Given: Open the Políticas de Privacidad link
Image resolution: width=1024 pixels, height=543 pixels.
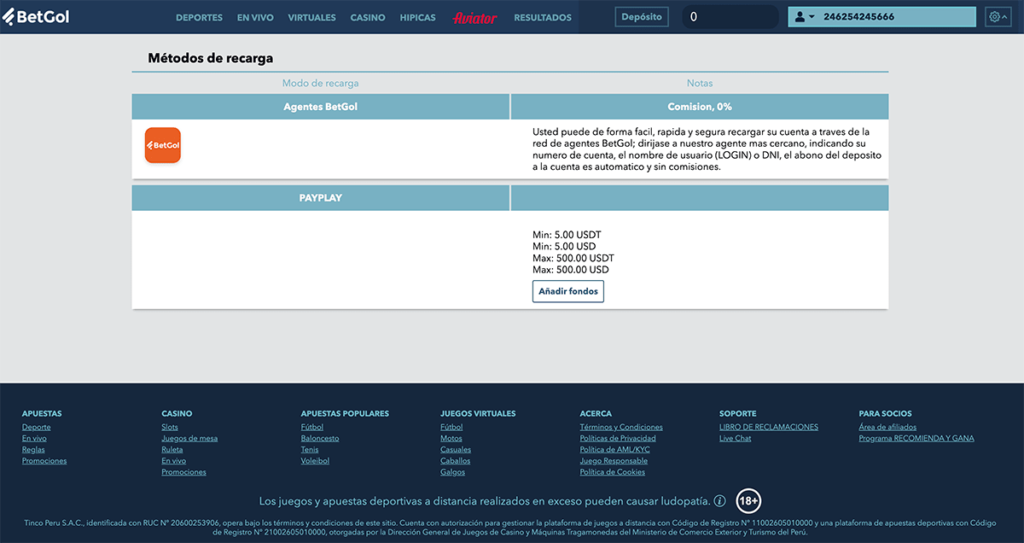Looking at the screenshot, I should 618,438.
